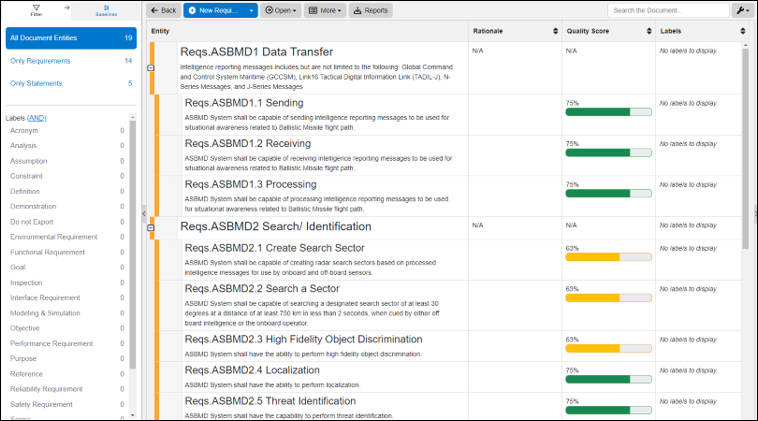Click the AND link next to Labels
Image resolution: width=758 pixels, height=421 pixels.
36,118
